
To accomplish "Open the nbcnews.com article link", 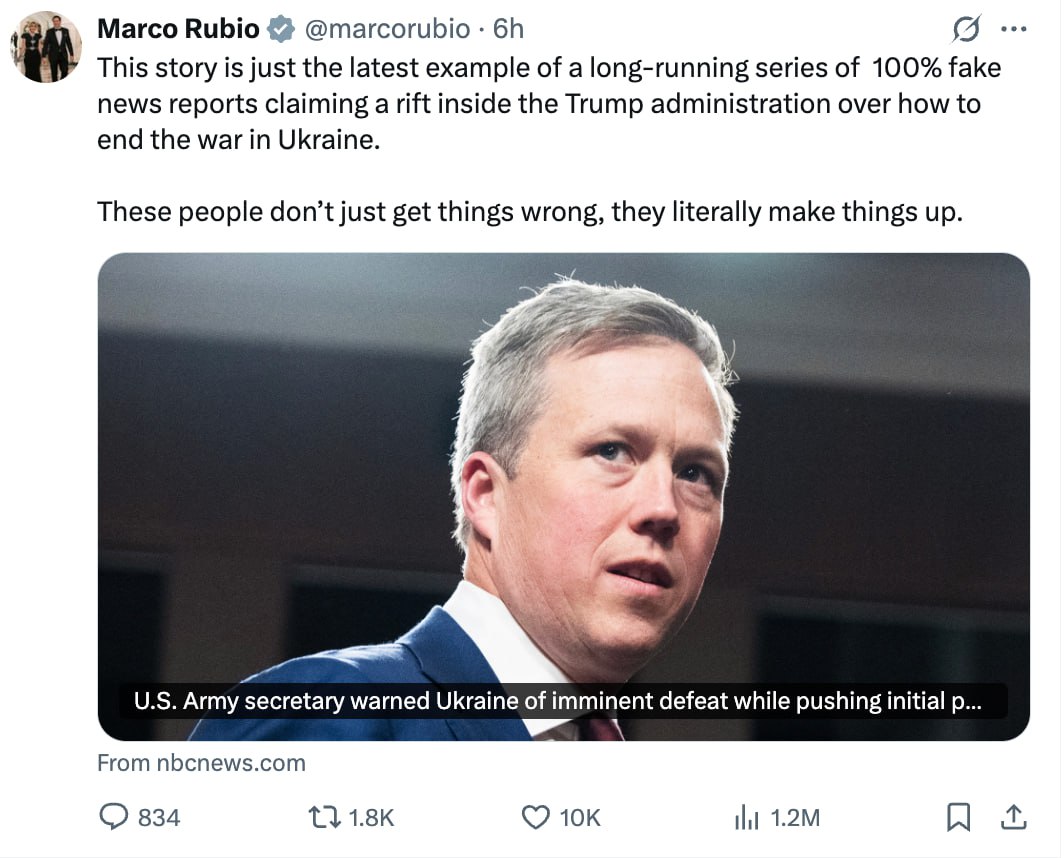I will [x=200, y=763].
